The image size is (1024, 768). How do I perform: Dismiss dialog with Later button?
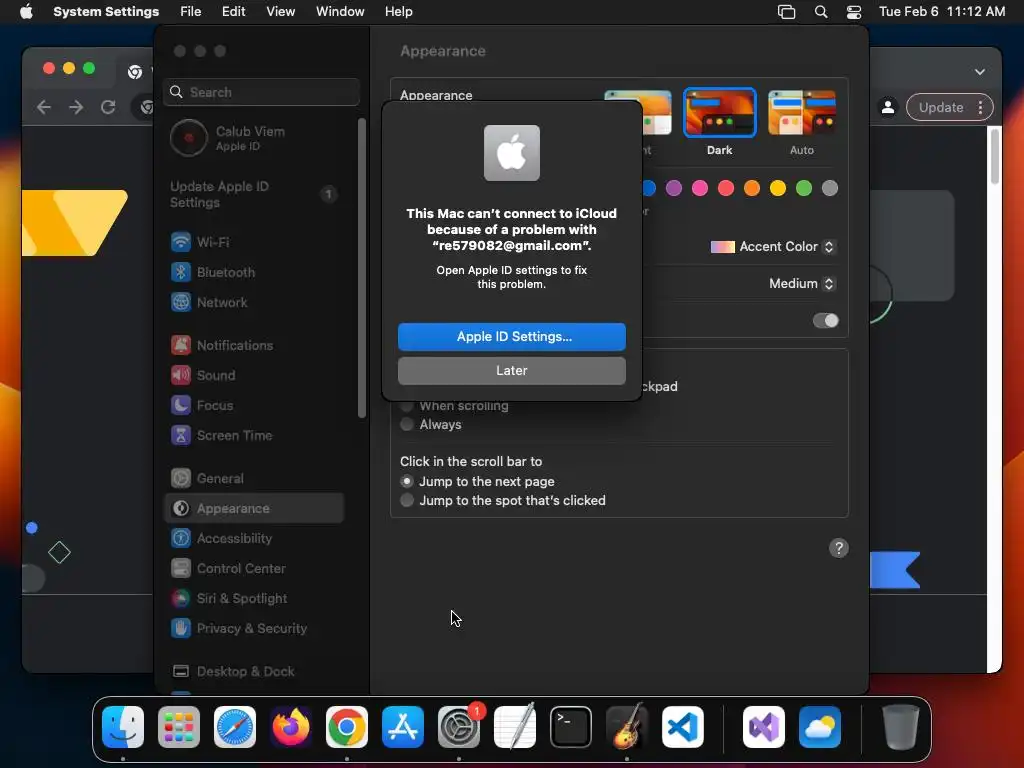click(512, 371)
